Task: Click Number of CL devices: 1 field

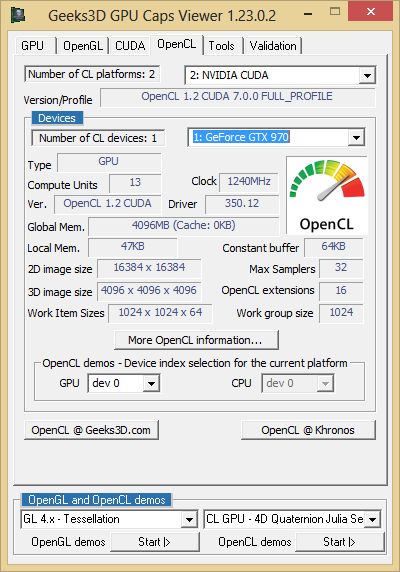Action: pos(98,138)
